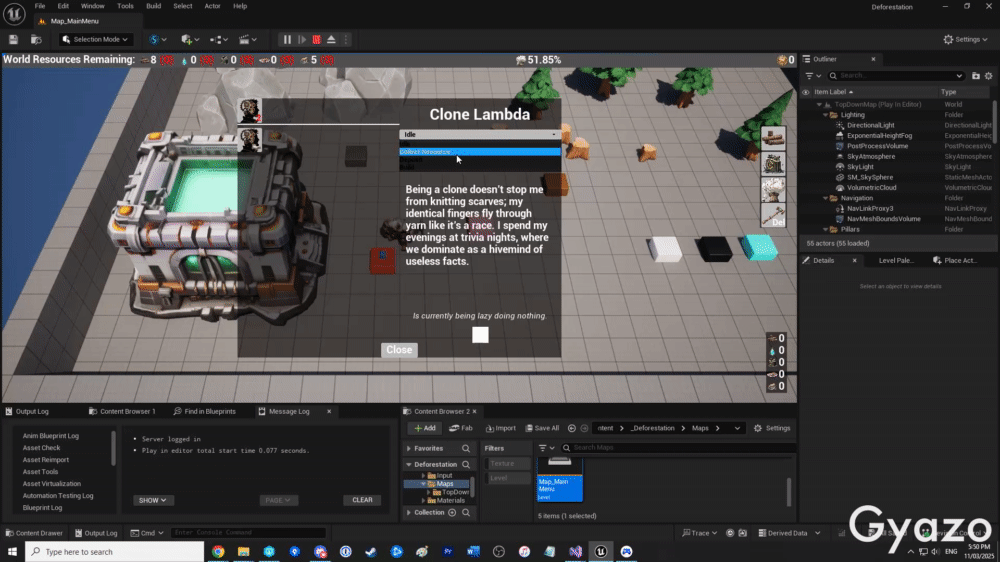Screen dimensions: 1000x562
Task: Pause the play-in-editor simulation
Action: (287, 39)
